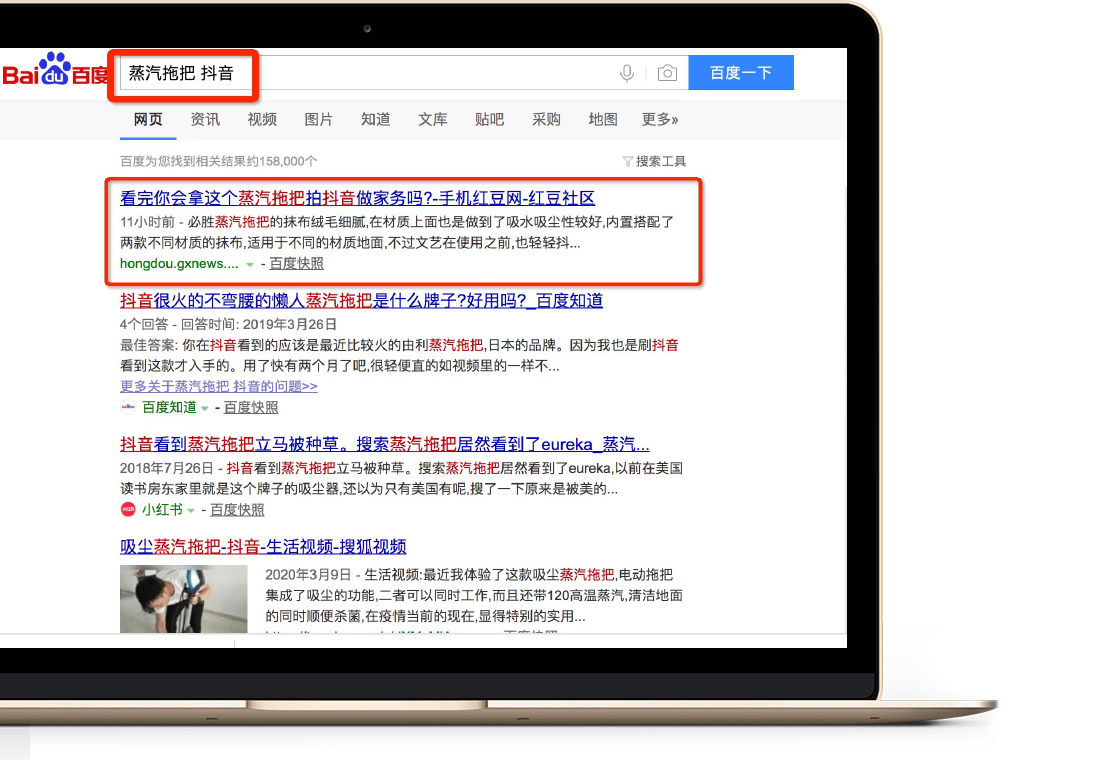Switch to the 资讯 tab

pyautogui.click(x=205, y=119)
